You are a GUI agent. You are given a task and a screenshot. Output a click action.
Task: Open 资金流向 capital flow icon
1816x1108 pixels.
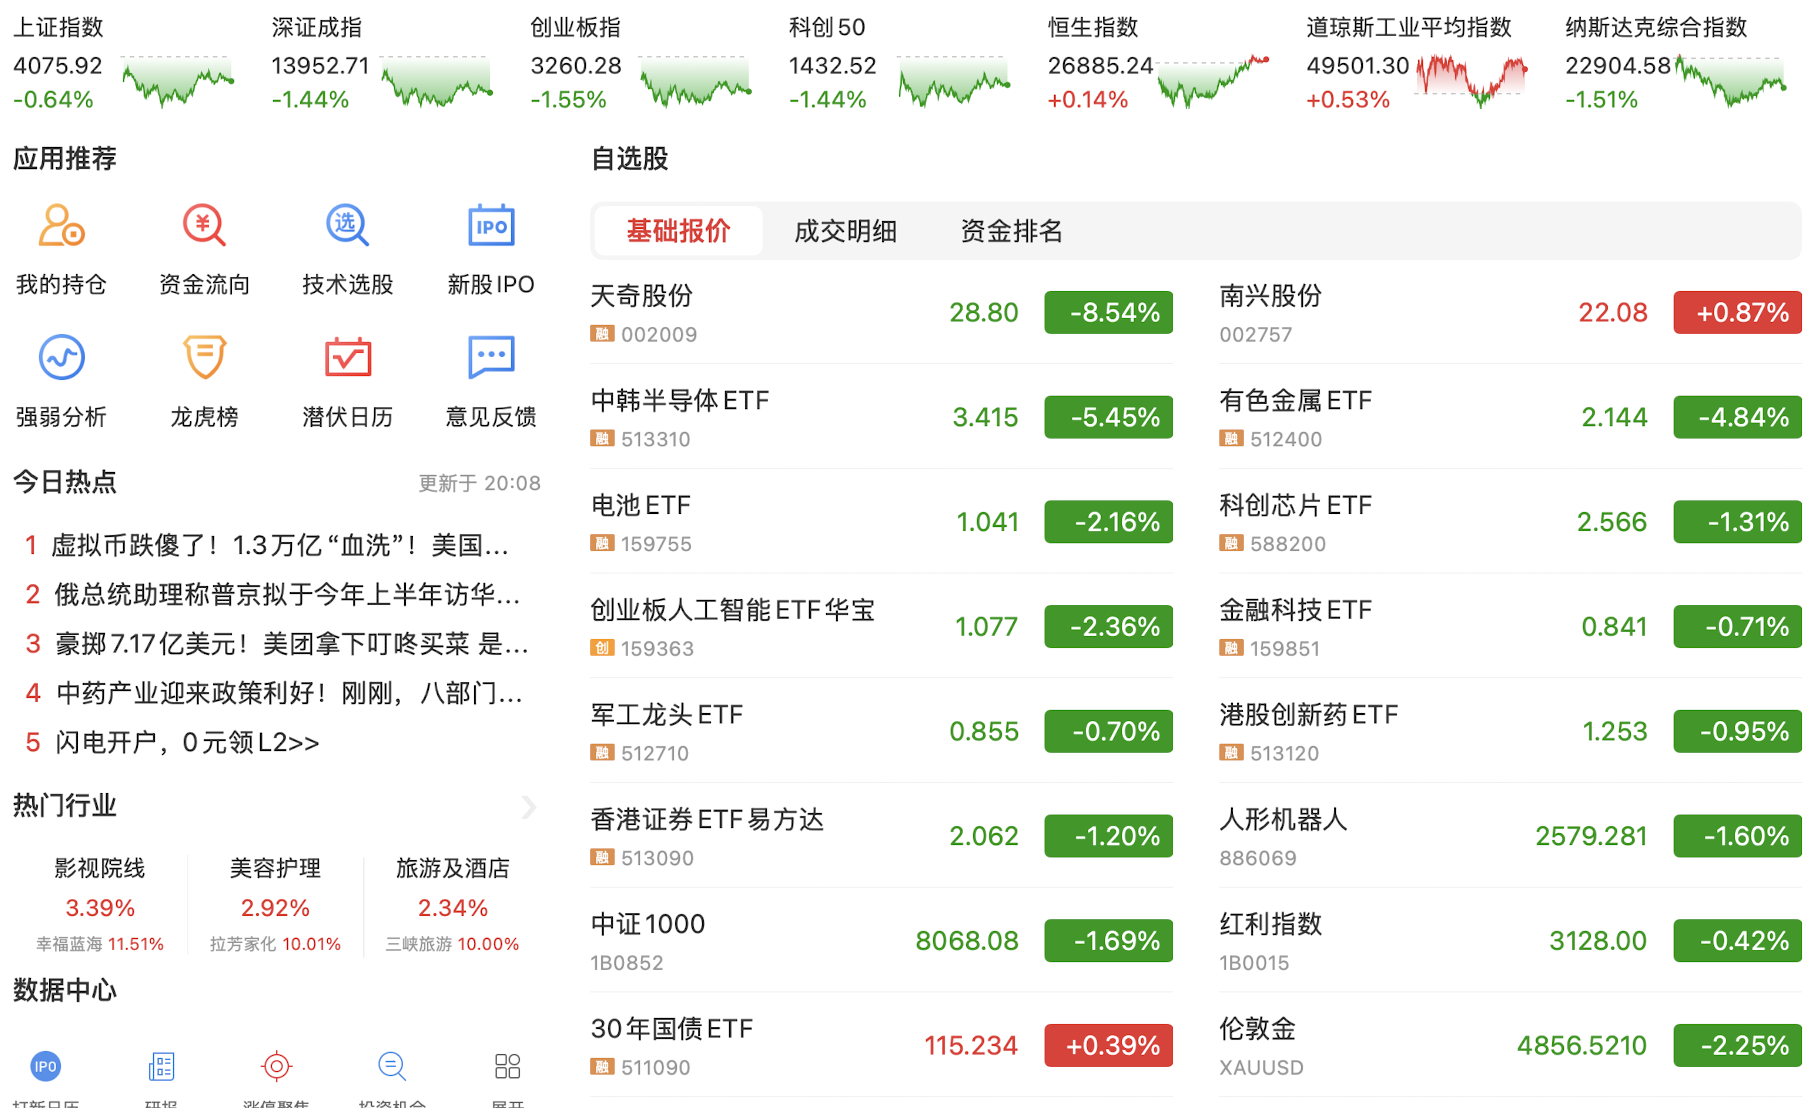pyautogui.click(x=204, y=226)
